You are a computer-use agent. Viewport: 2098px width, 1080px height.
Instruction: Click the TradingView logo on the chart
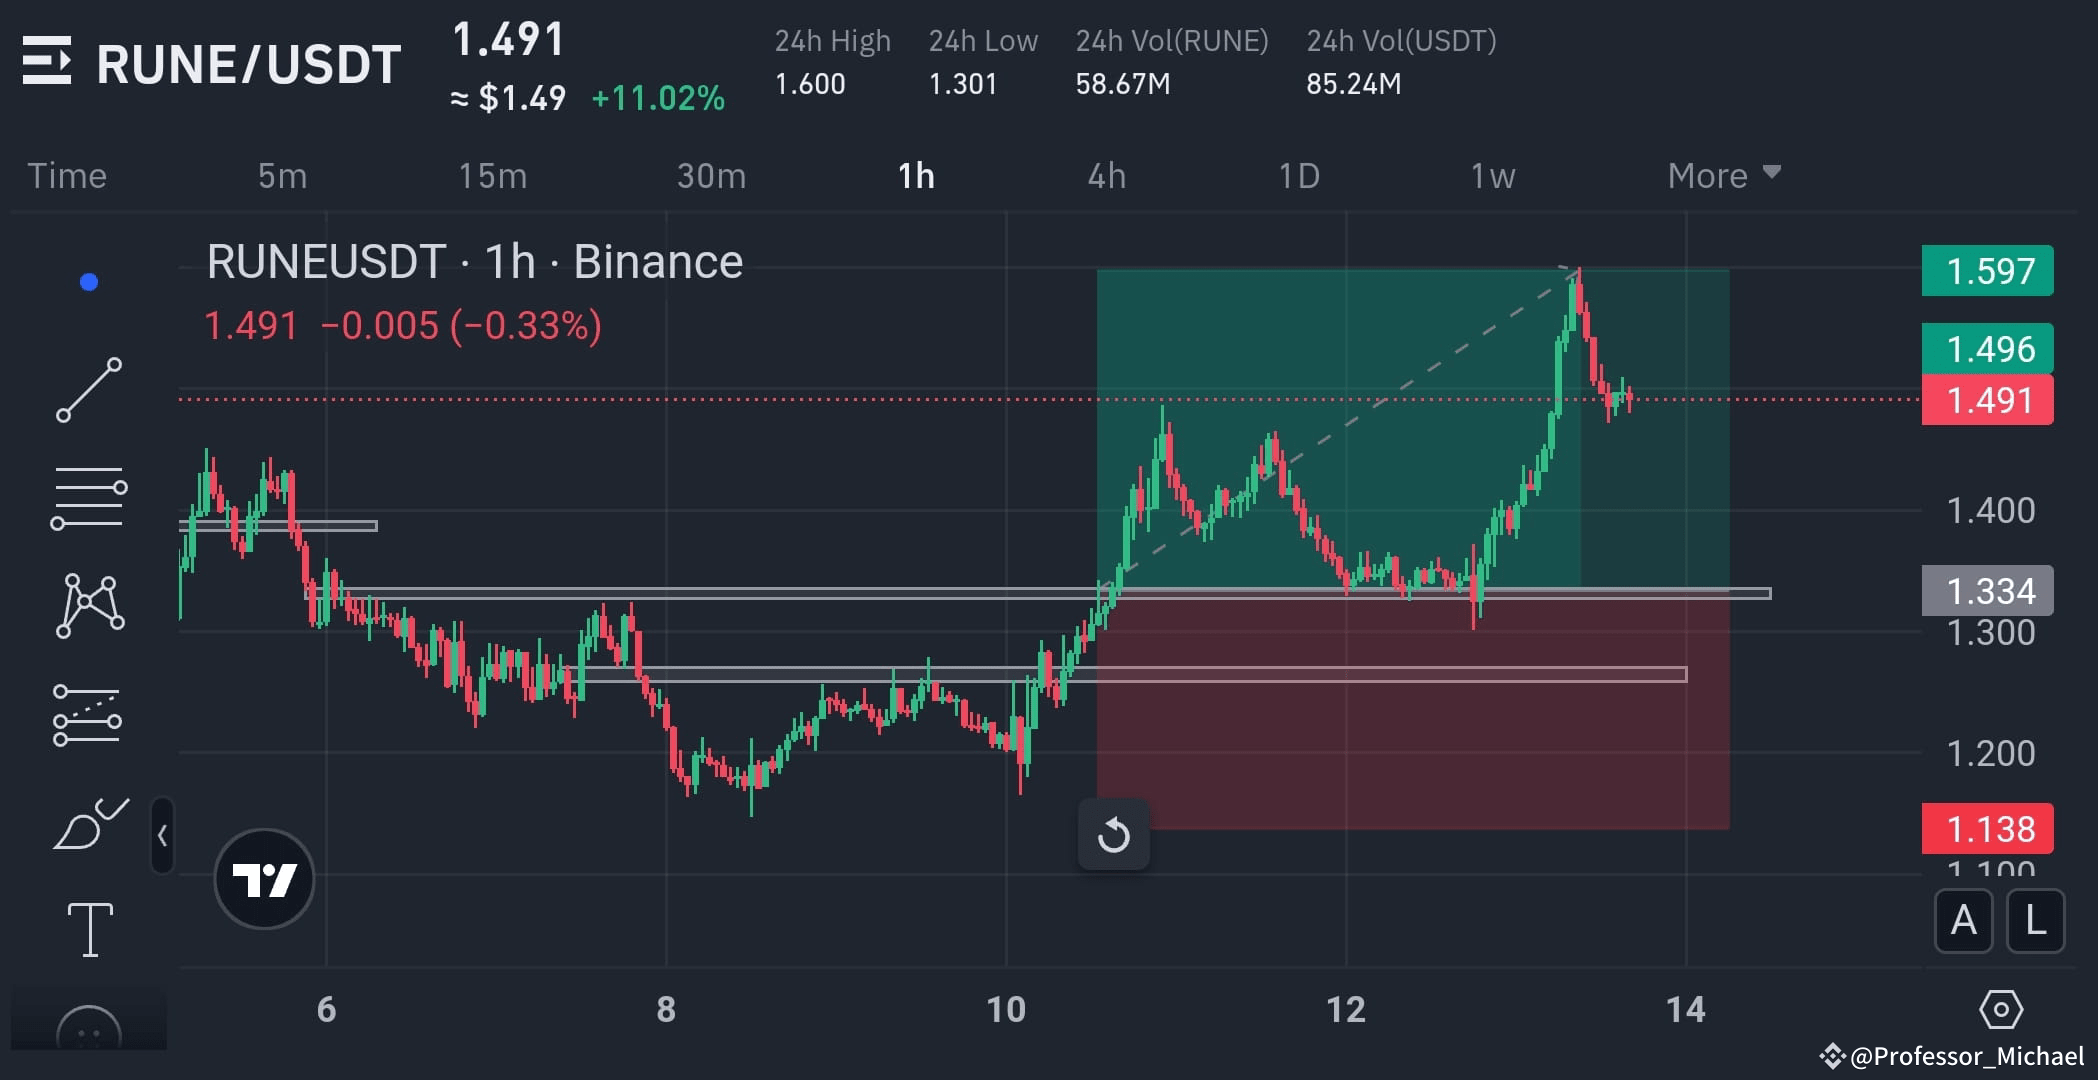point(264,878)
